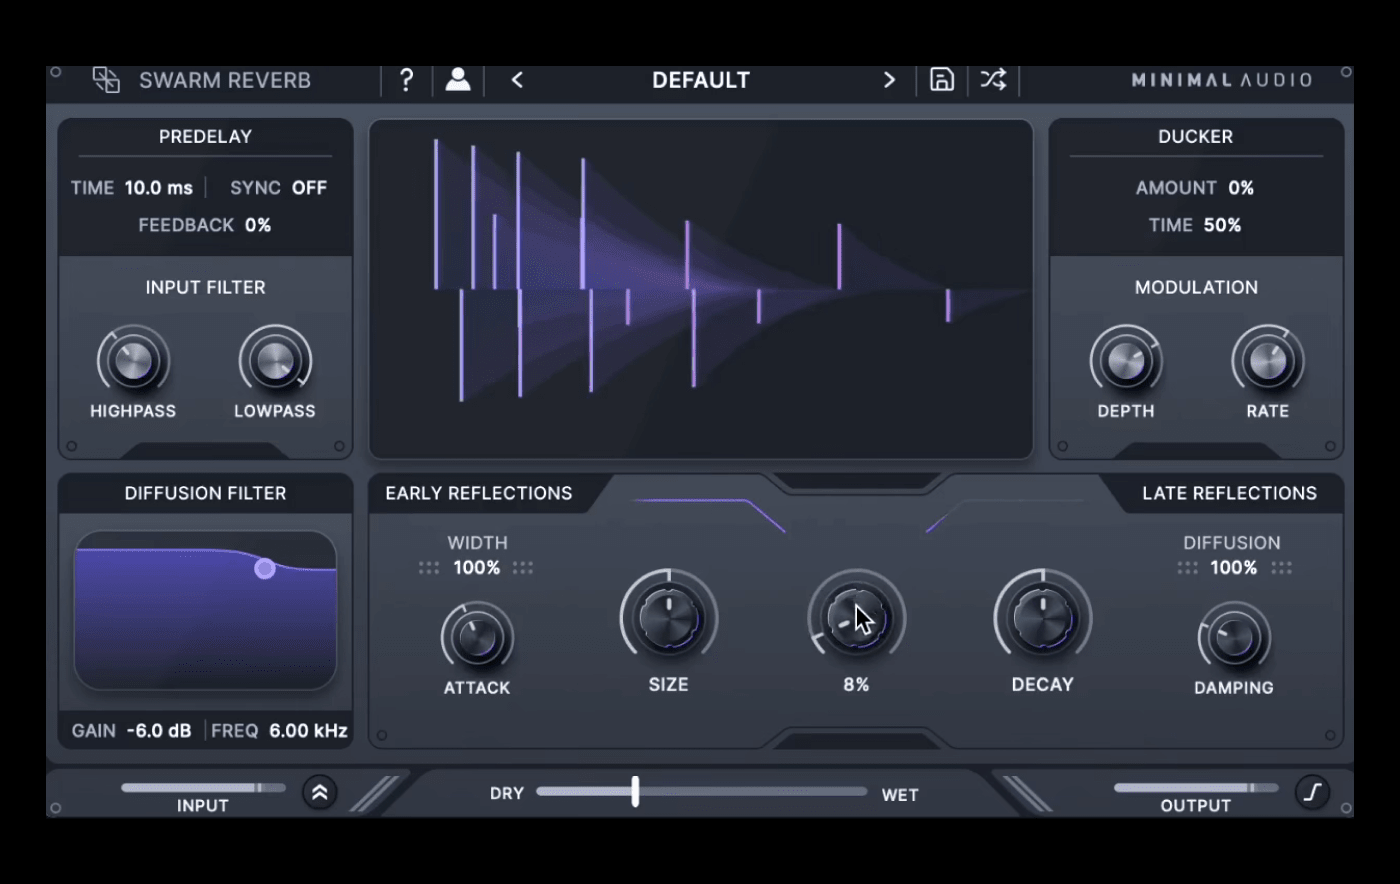Click dots grip left of DIFFUSION 100%
Image resolution: width=1400 pixels, height=884 pixels.
click(x=1188, y=568)
